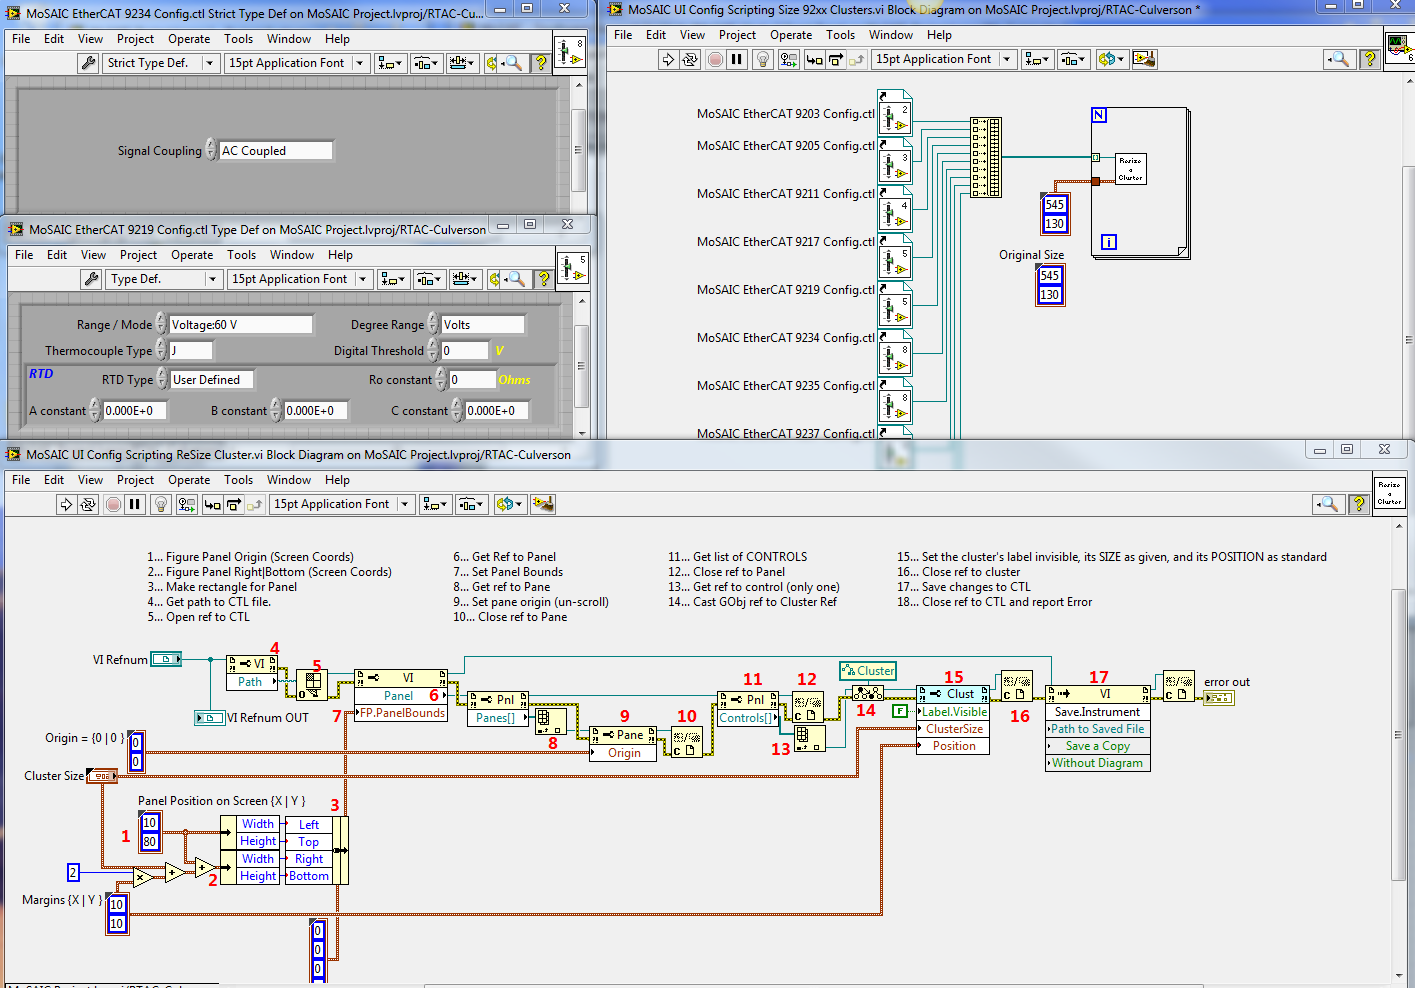Click 9219 Config.ctl constant icon on diagram
Viewport: 1415px width, 988px height.
point(894,304)
